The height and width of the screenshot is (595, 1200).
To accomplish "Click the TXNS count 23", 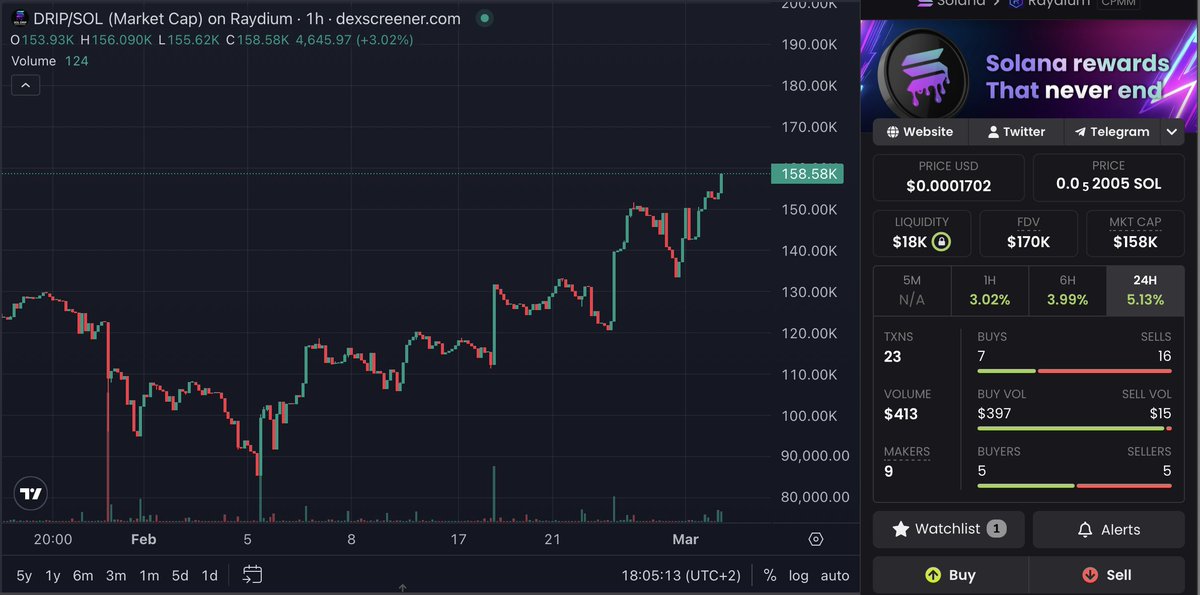I will pos(892,357).
